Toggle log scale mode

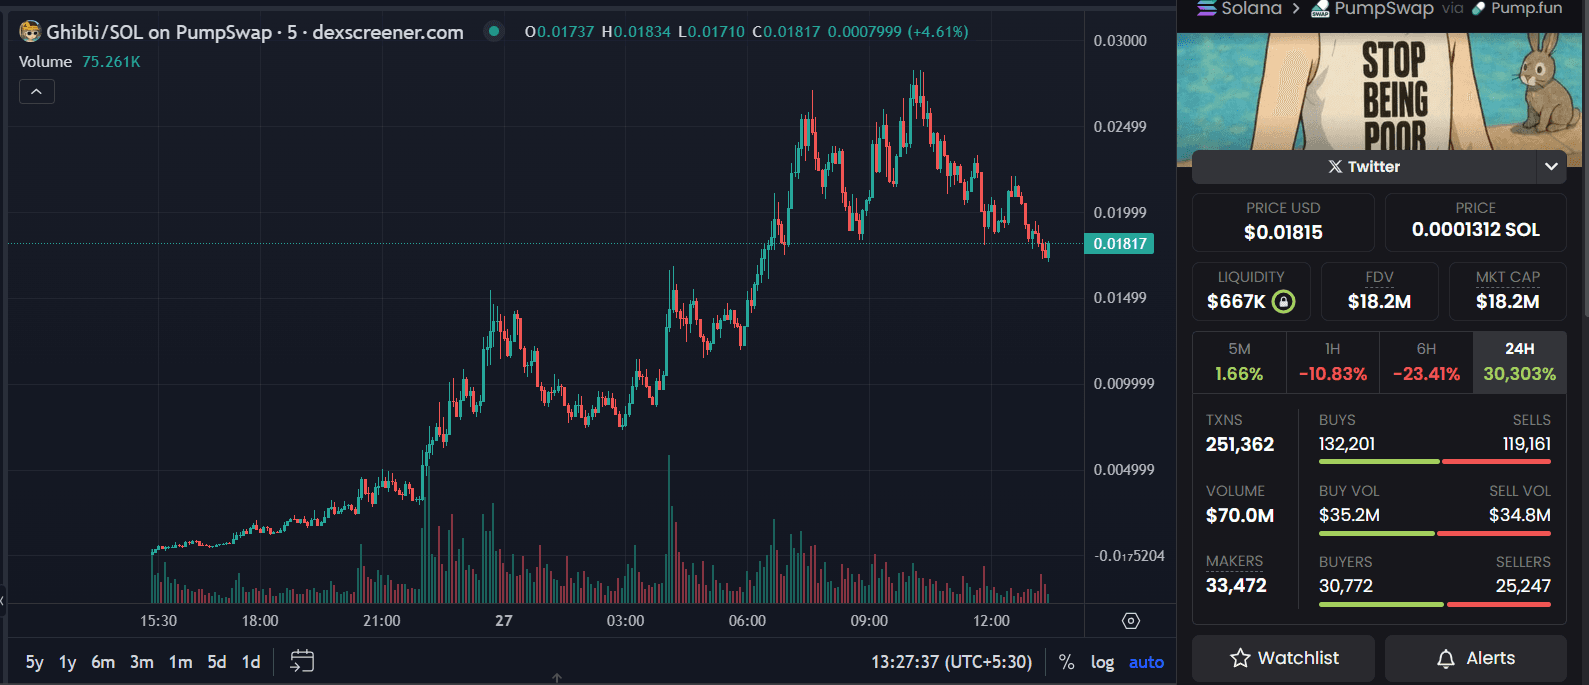point(1102,662)
